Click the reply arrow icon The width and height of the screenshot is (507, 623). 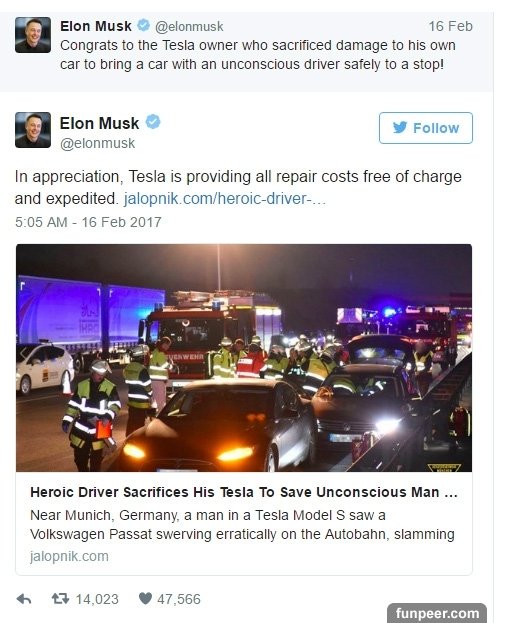24,599
